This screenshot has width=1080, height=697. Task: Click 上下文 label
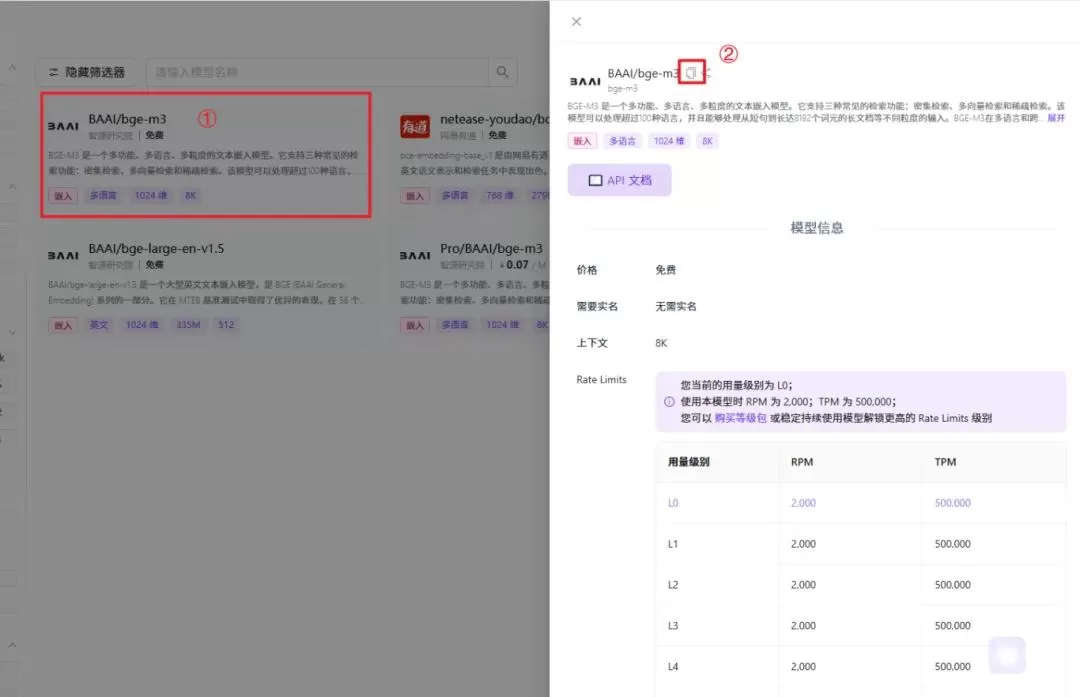click(x=592, y=343)
